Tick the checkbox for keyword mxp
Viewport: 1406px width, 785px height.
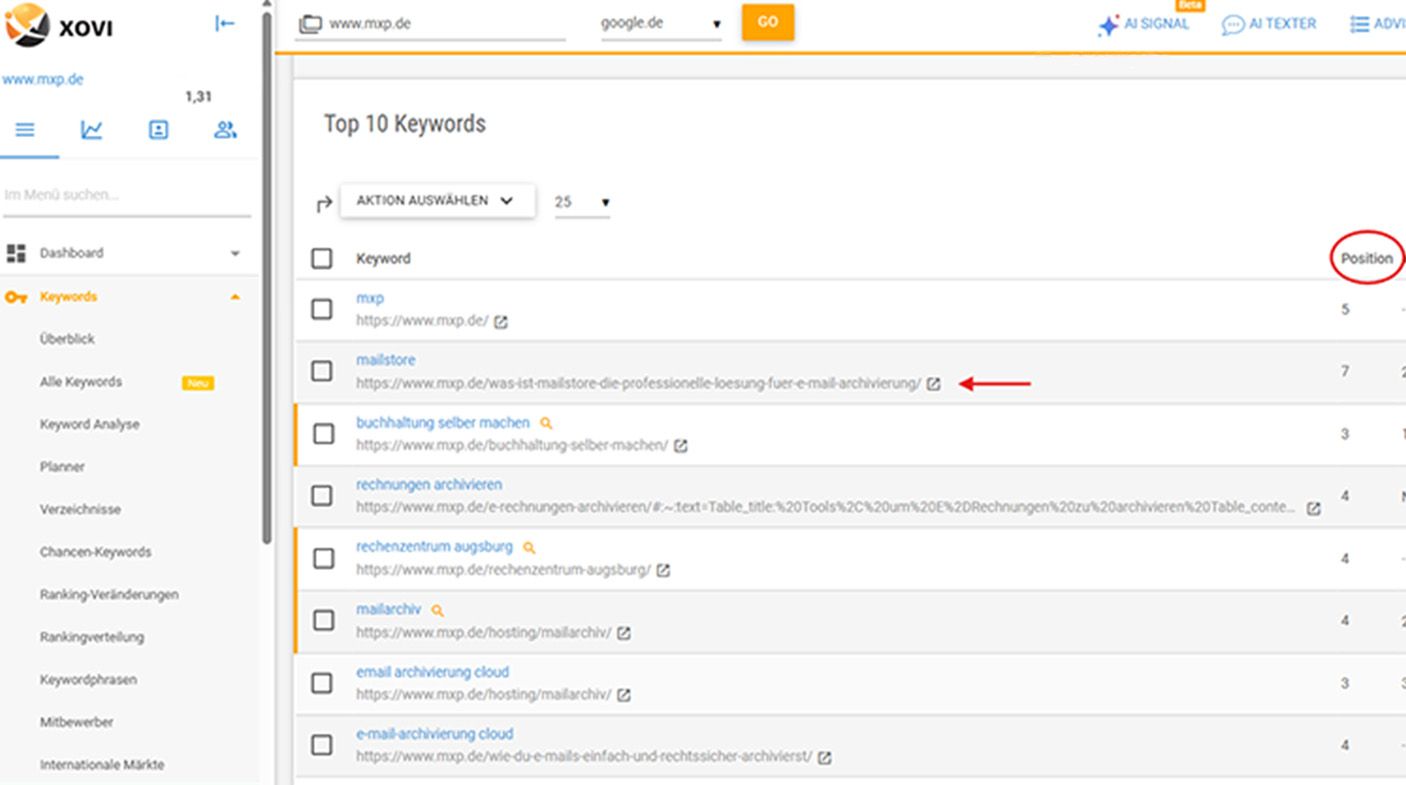(x=322, y=309)
